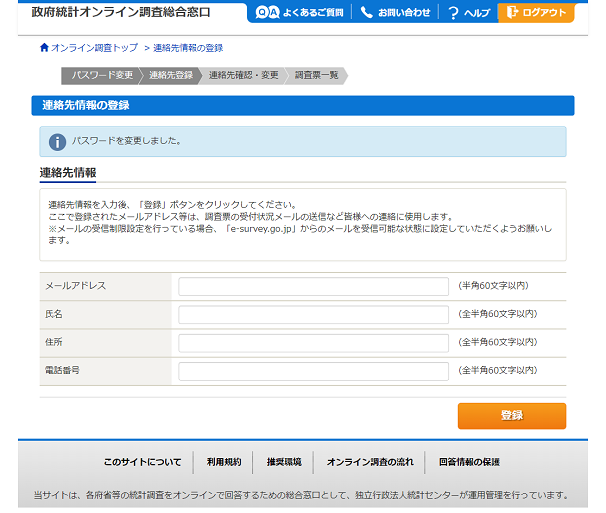Click the blue info icon in notice
Viewport: 606px width, 513px height.
(57, 141)
